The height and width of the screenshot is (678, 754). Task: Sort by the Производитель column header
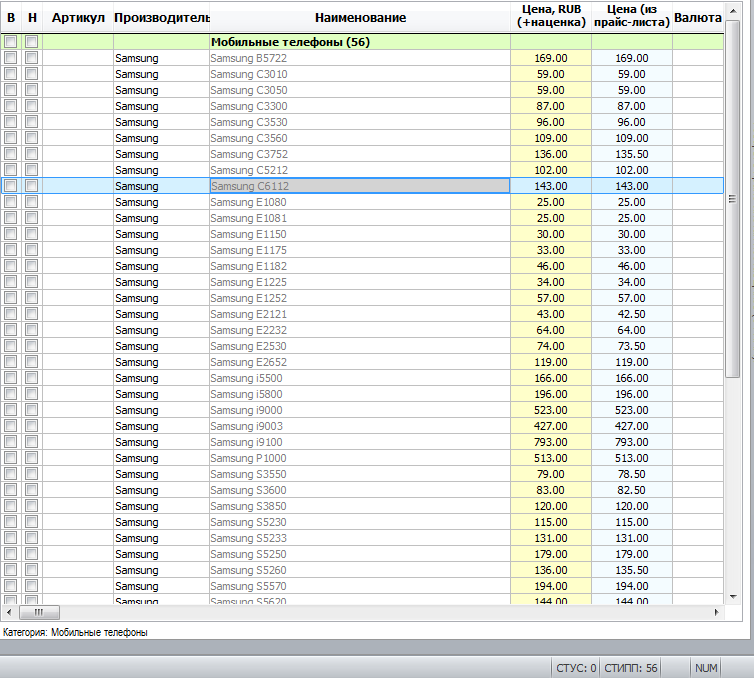tap(162, 17)
